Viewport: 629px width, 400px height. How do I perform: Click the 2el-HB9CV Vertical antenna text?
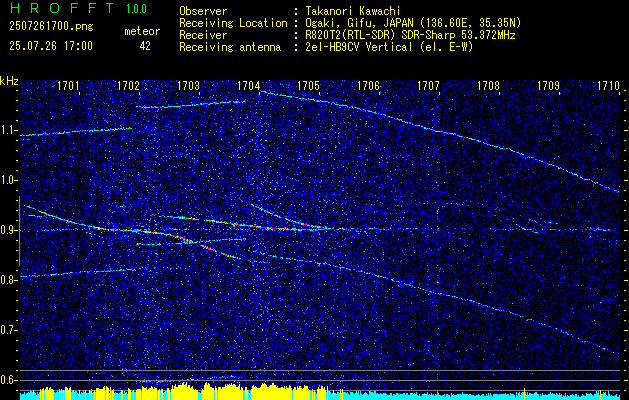click(389, 47)
